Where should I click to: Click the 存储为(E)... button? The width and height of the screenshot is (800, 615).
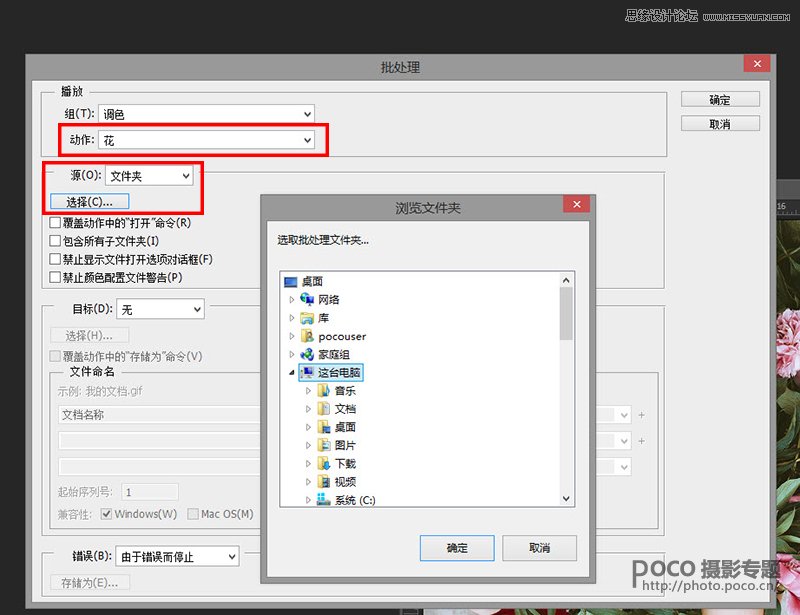[90, 582]
